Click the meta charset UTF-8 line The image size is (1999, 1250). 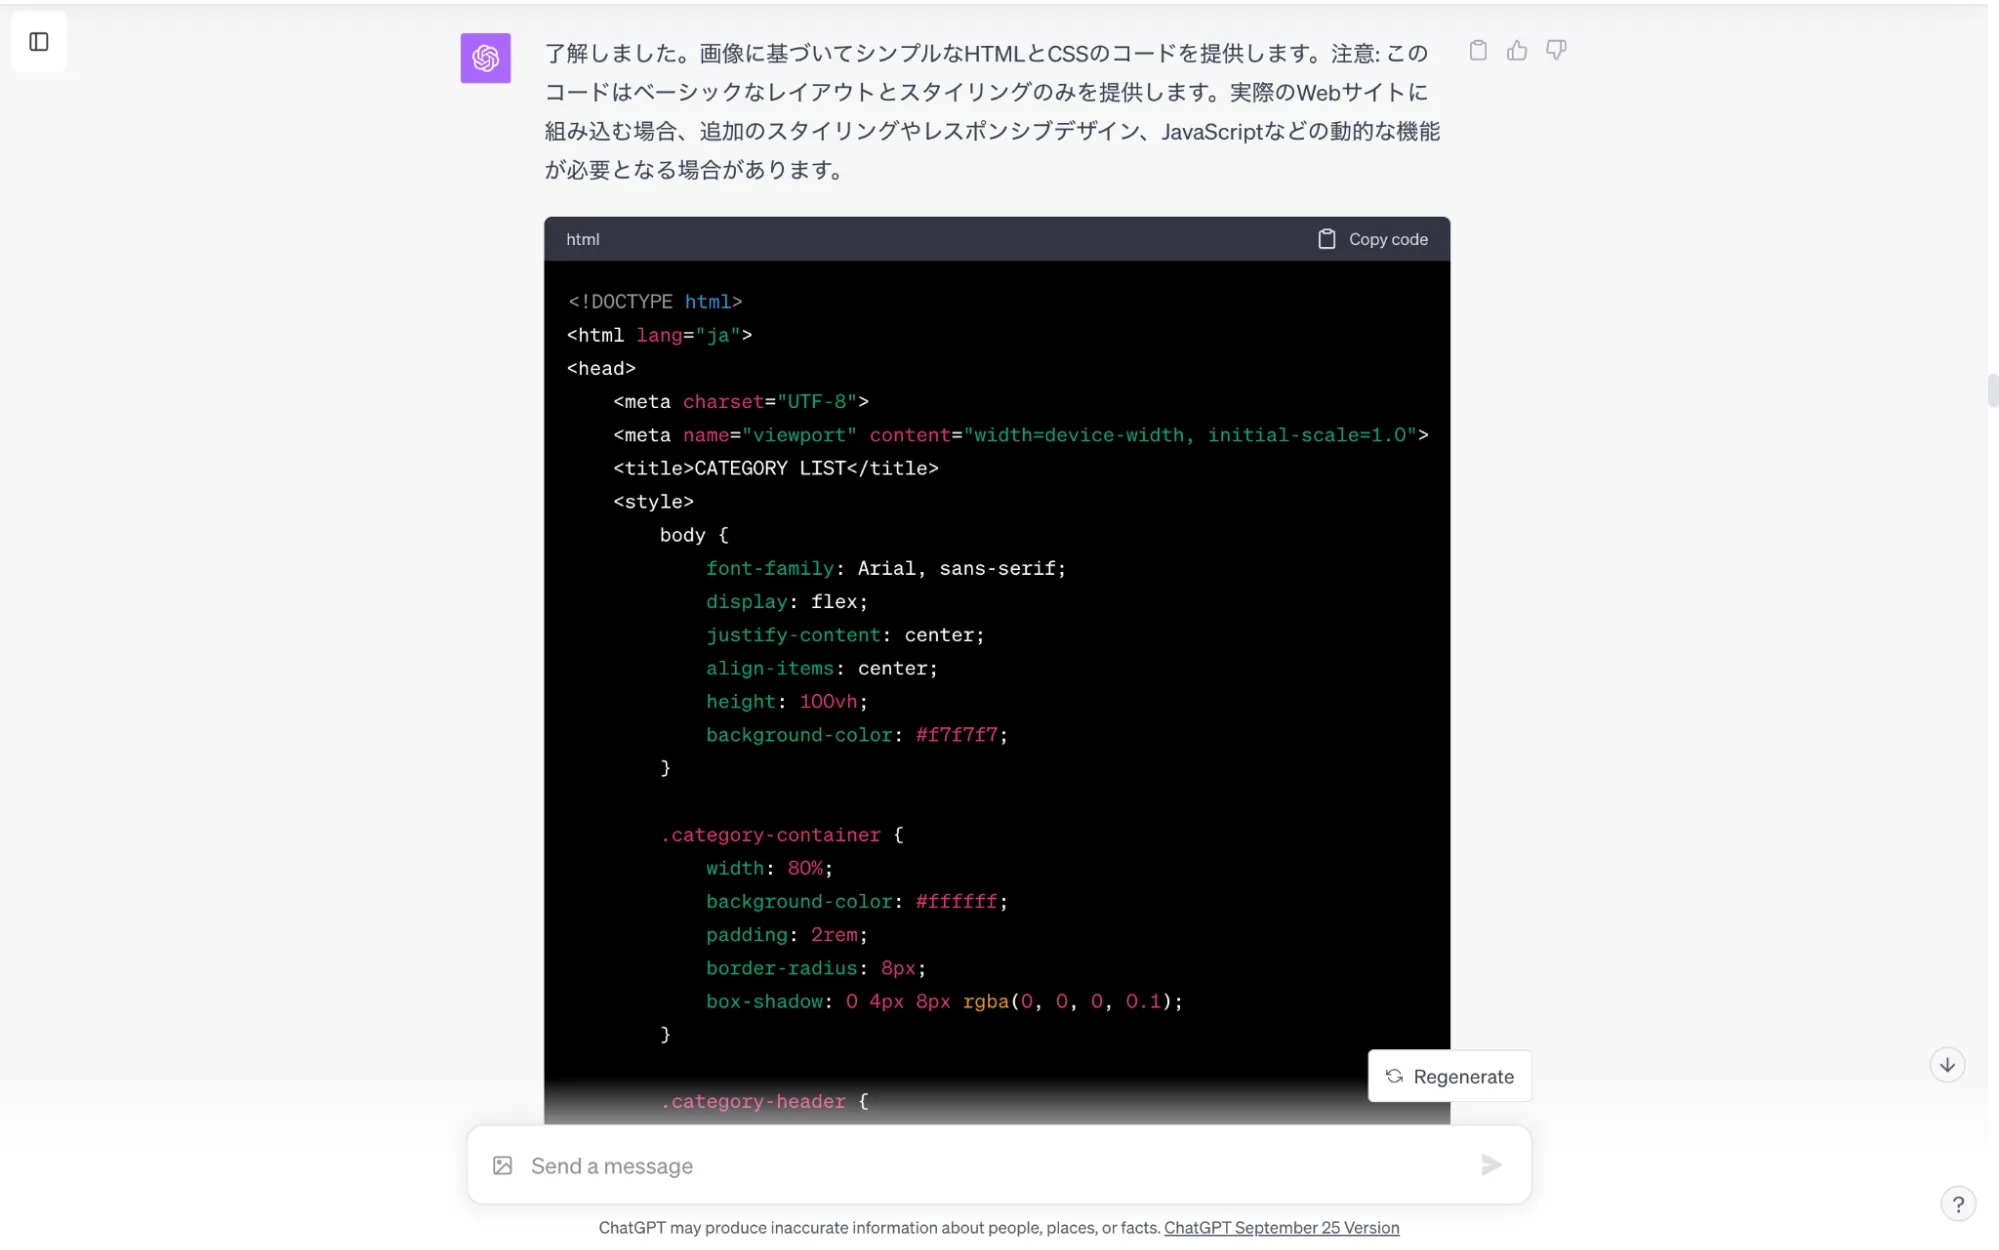coord(741,401)
